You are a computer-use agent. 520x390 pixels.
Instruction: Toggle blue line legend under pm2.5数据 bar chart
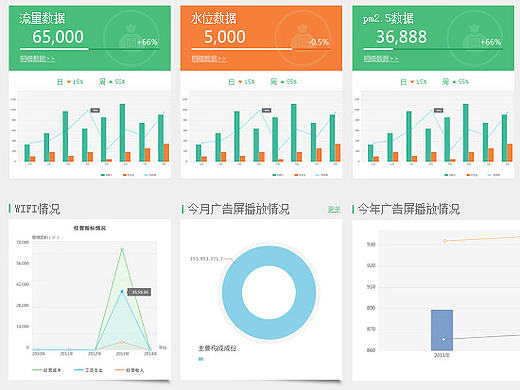point(494,175)
